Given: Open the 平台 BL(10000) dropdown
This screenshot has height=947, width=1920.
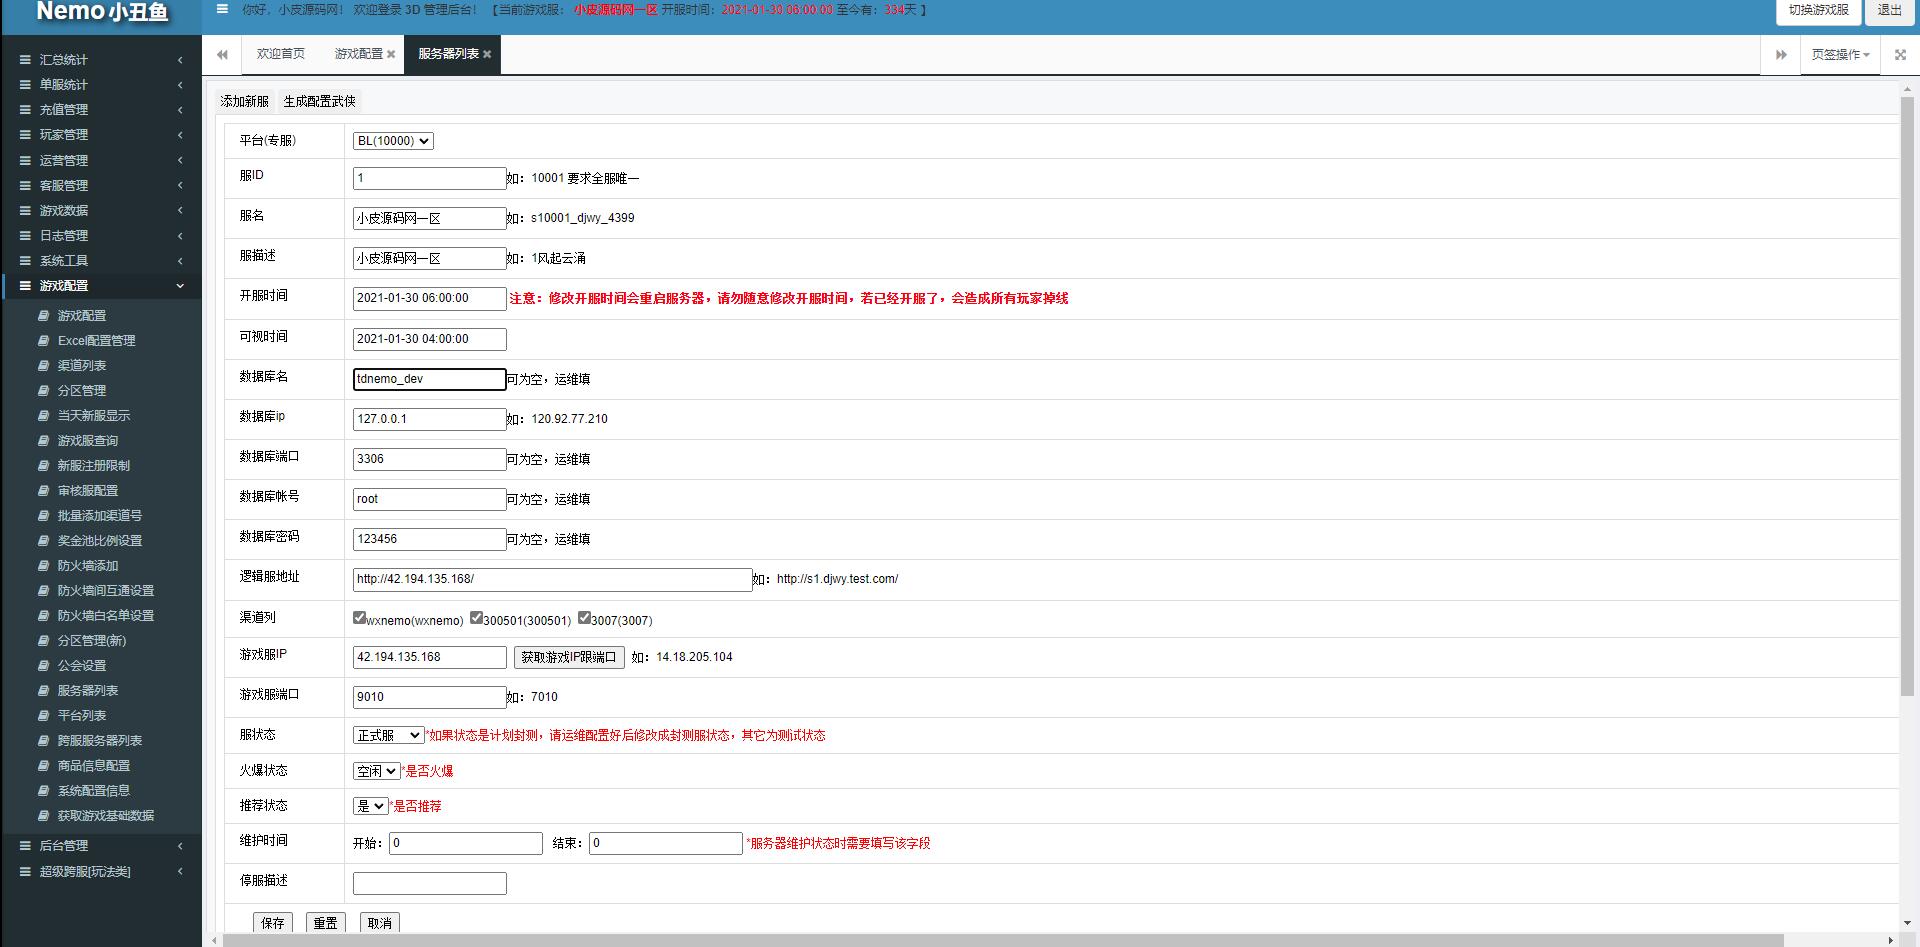Looking at the screenshot, I should 393,141.
